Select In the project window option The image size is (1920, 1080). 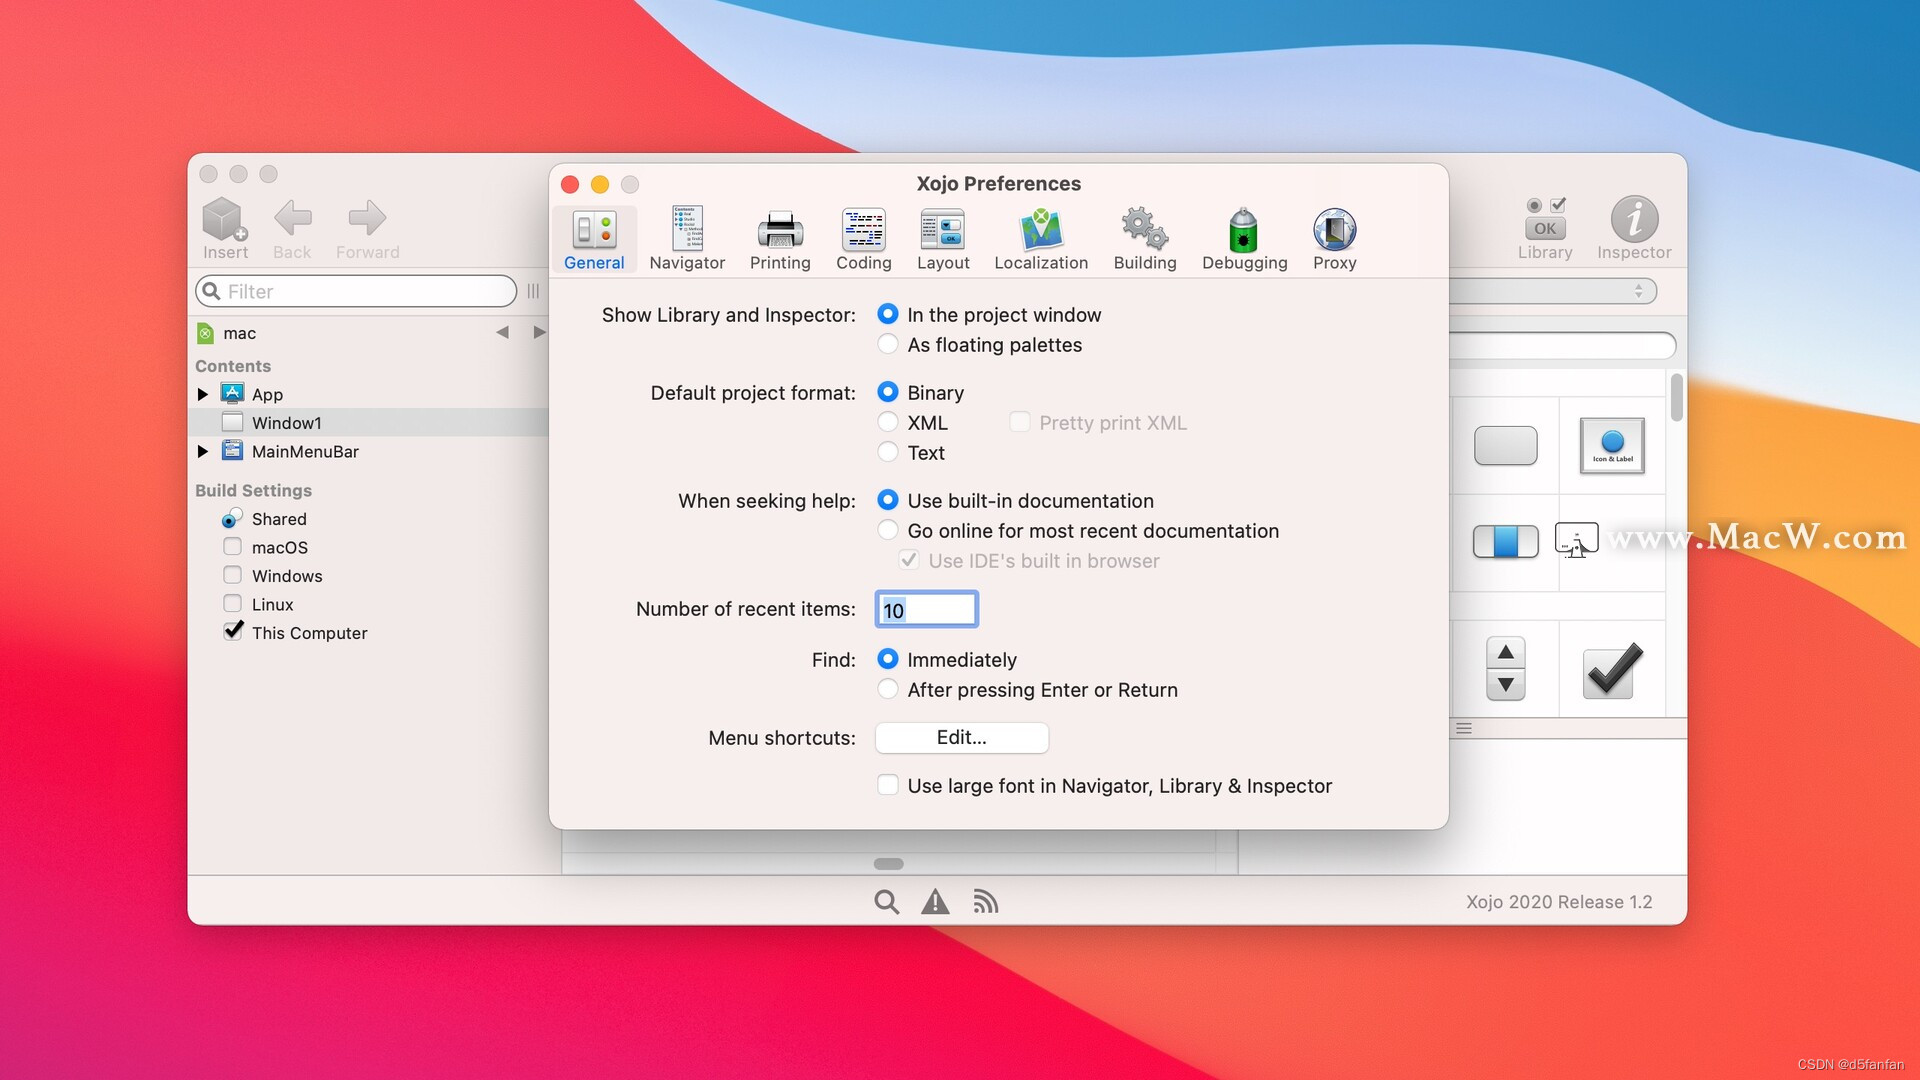887,314
